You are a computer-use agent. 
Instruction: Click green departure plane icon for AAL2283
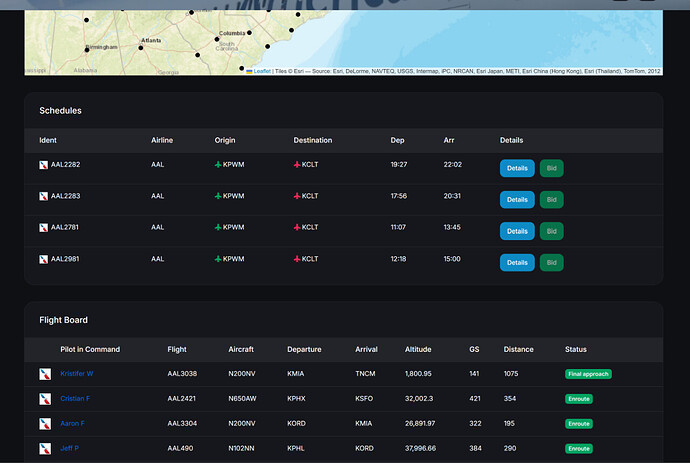[x=218, y=197]
